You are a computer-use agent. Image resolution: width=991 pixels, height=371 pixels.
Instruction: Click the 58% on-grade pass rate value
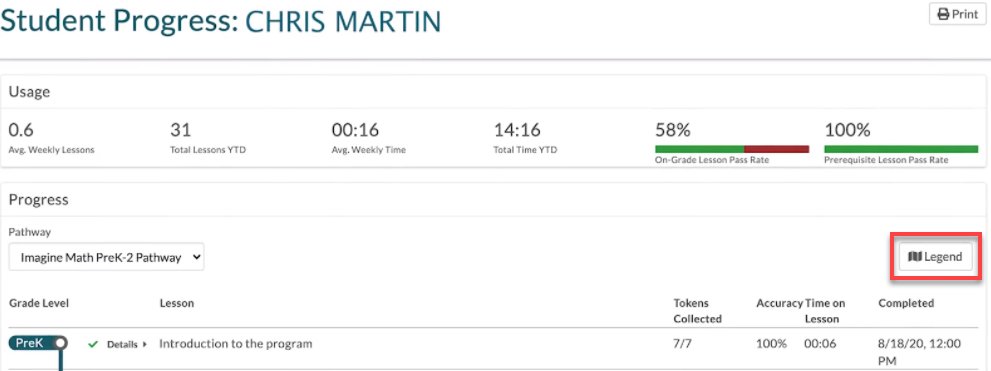pyautogui.click(x=672, y=130)
